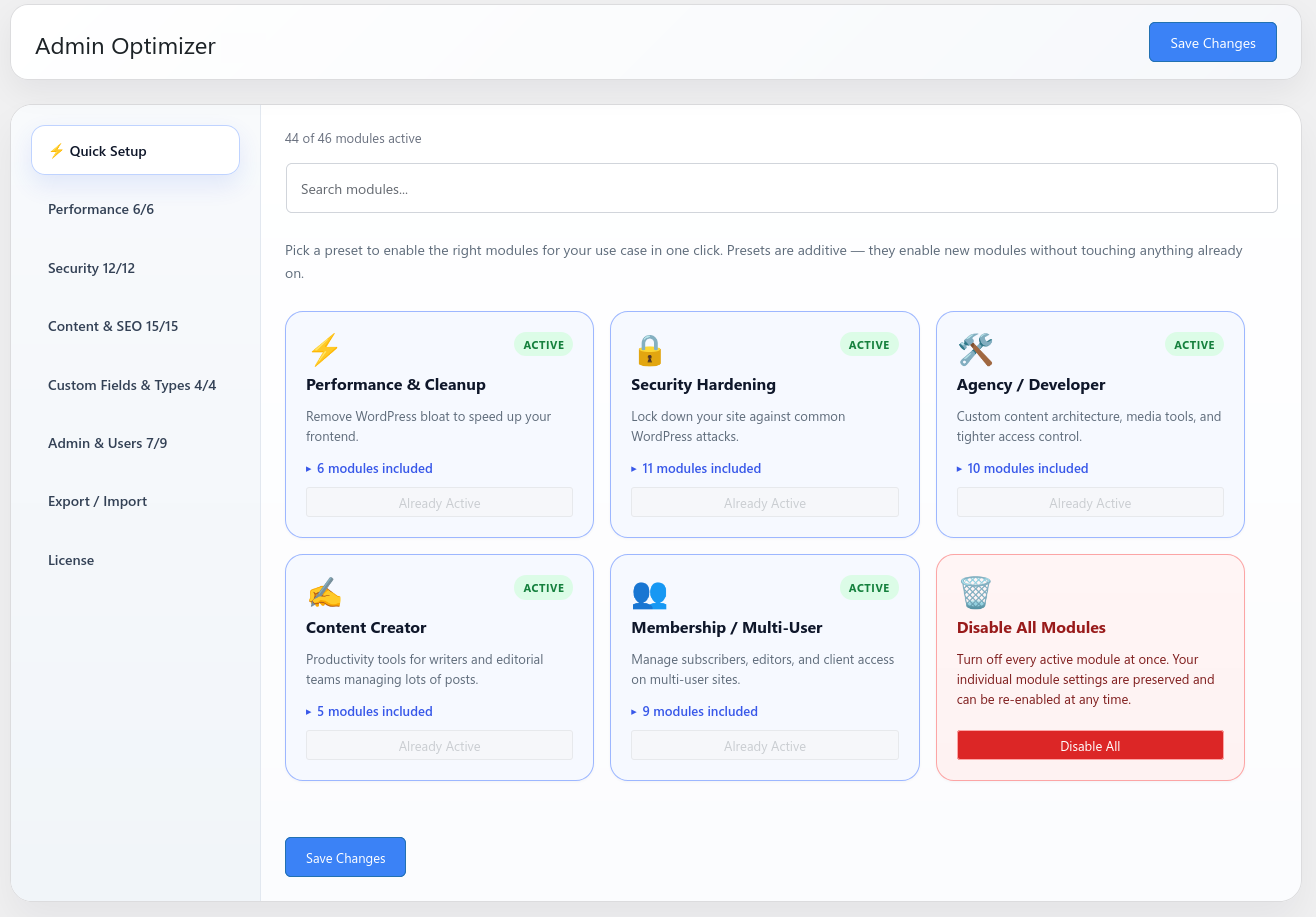Open the Quick Setup tab
This screenshot has height=917, width=1316.
click(x=135, y=150)
